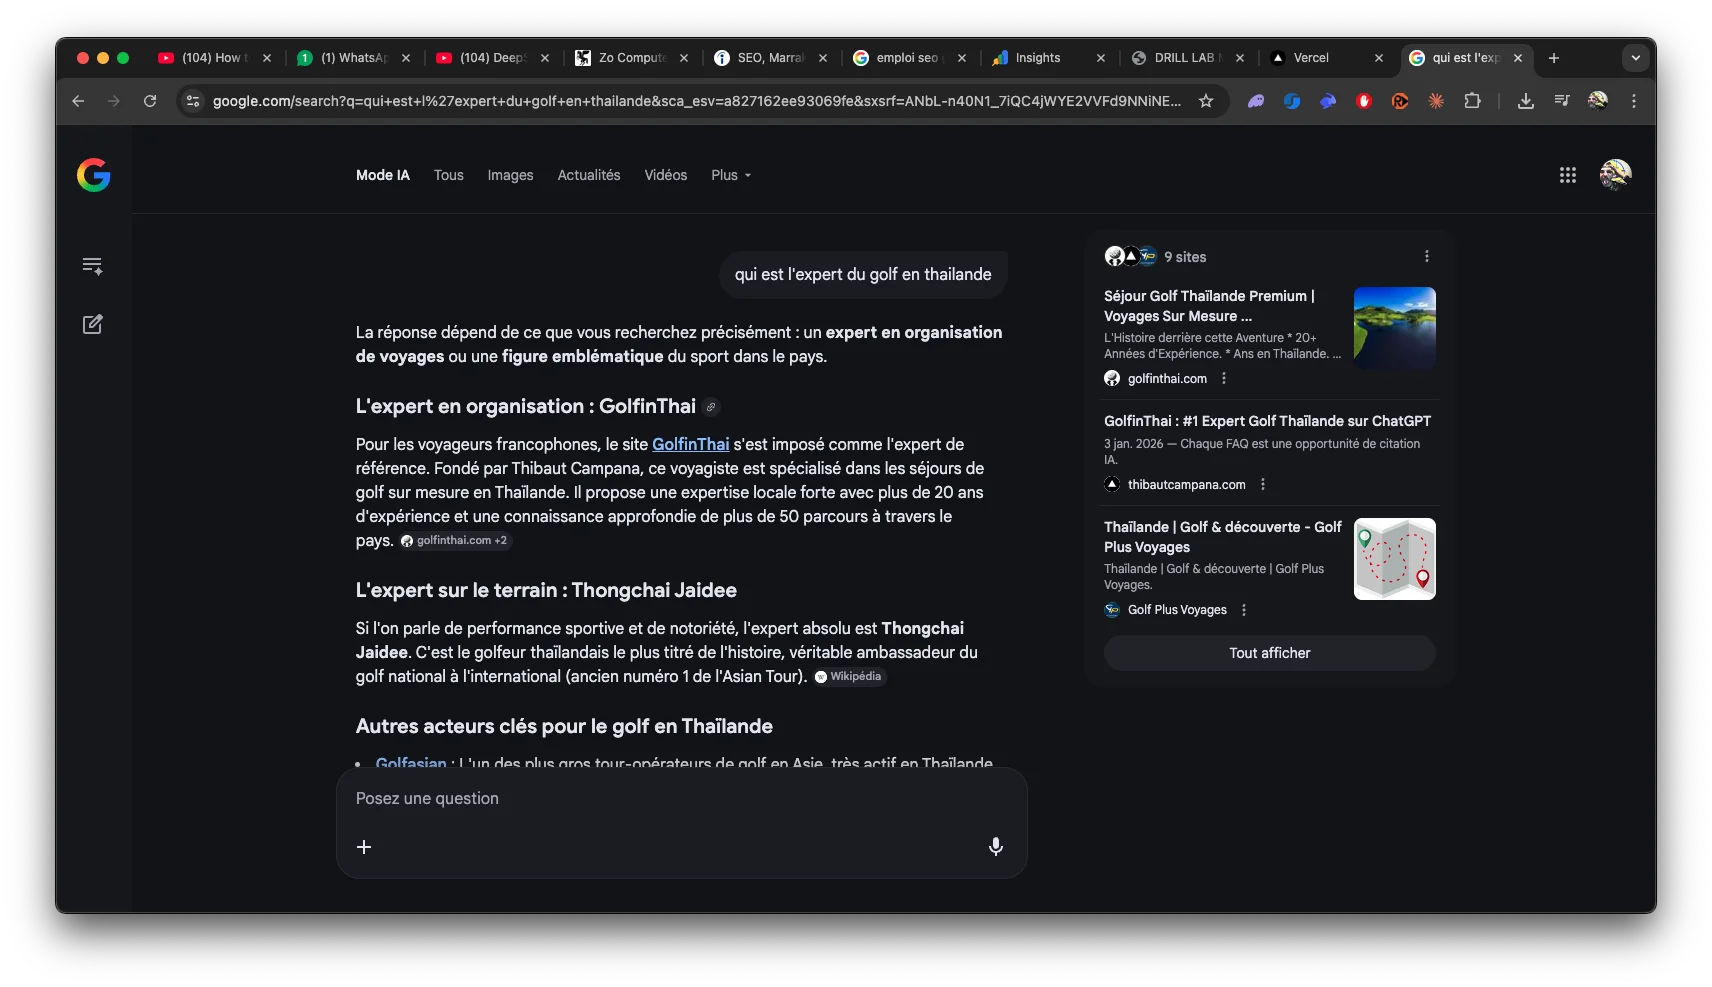This screenshot has height=987, width=1712.
Task: Click the Google logo
Action: 94,175
